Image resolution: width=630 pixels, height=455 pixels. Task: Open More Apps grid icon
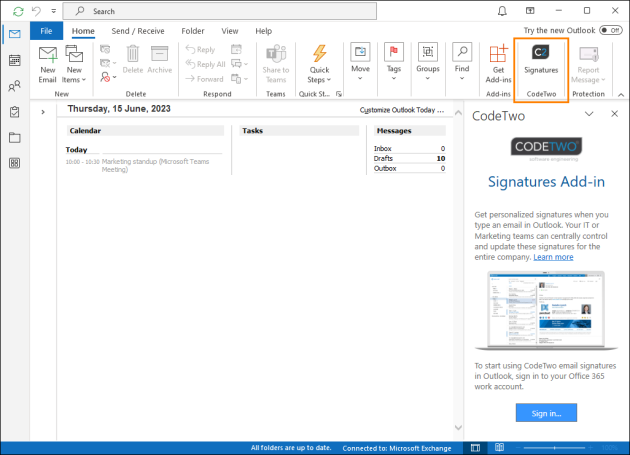point(15,163)
